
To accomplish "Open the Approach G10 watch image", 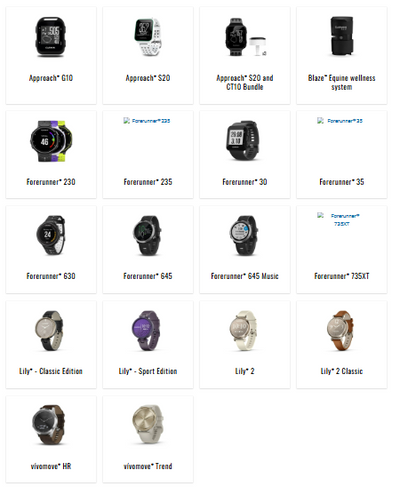I will [51, 37].
